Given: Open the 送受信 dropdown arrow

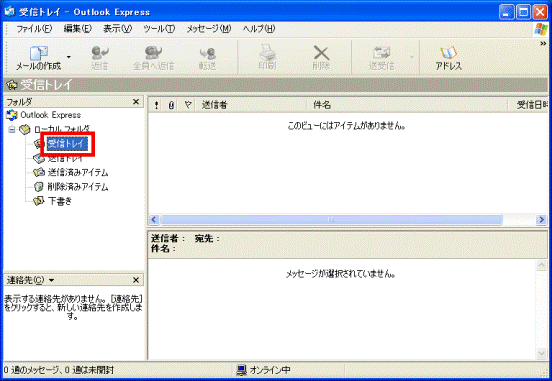Looking at the screenshot, I should 412,57.
